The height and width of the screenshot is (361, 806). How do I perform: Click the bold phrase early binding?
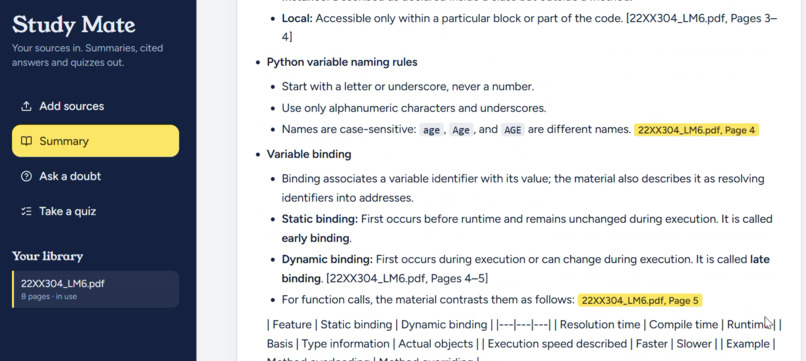point(316,238)
